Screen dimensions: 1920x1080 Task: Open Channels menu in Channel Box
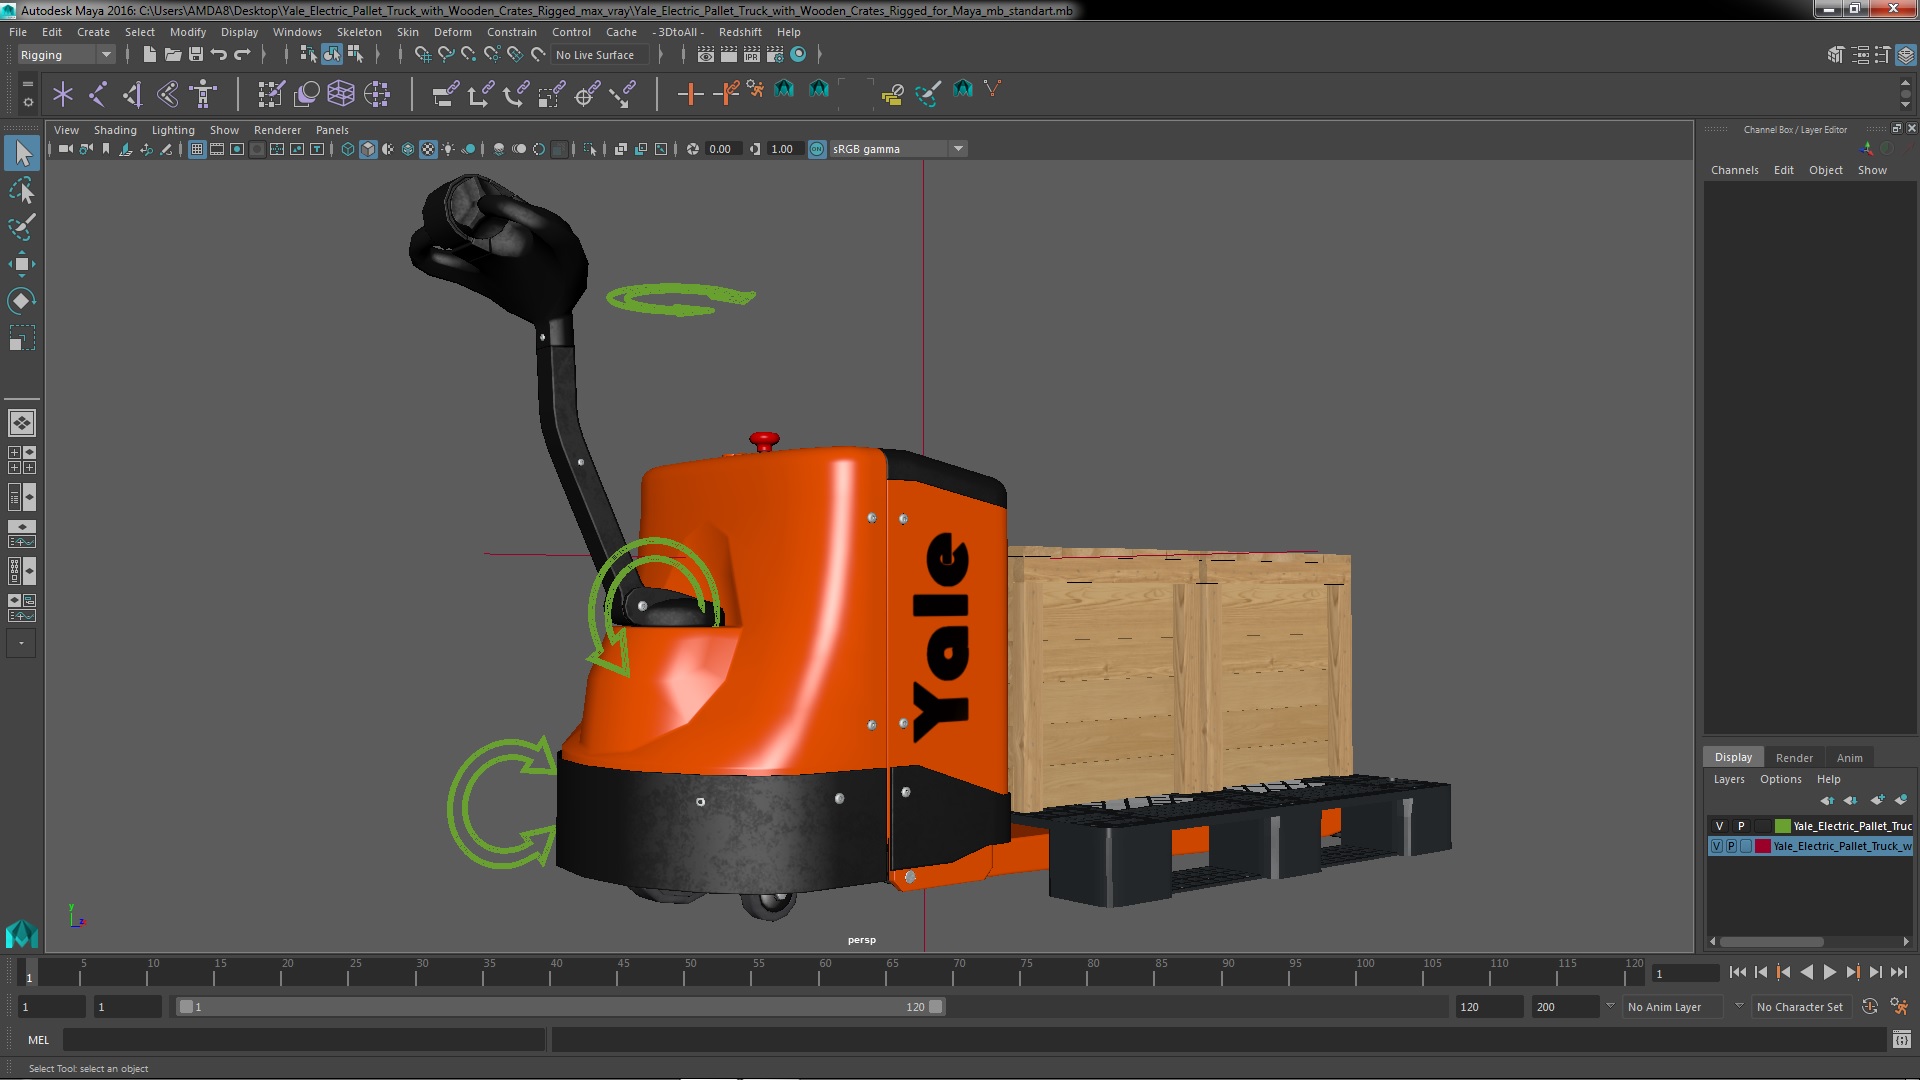click(x=1734, y=170)
